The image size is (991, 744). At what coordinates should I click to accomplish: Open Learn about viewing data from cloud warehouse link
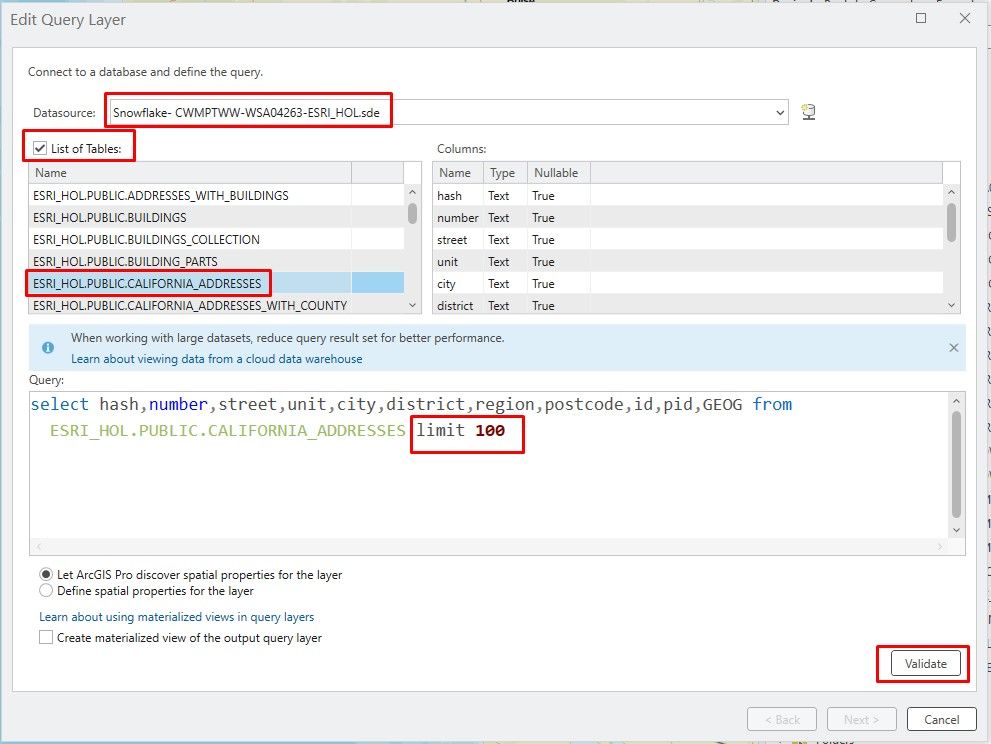pyautogui.click(x=216, y=359)
